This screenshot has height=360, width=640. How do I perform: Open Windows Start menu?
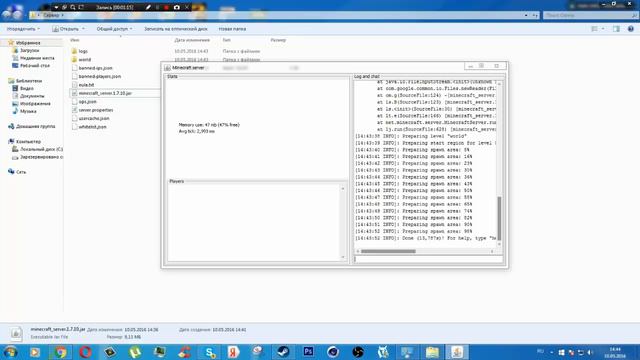click(11, 351)
